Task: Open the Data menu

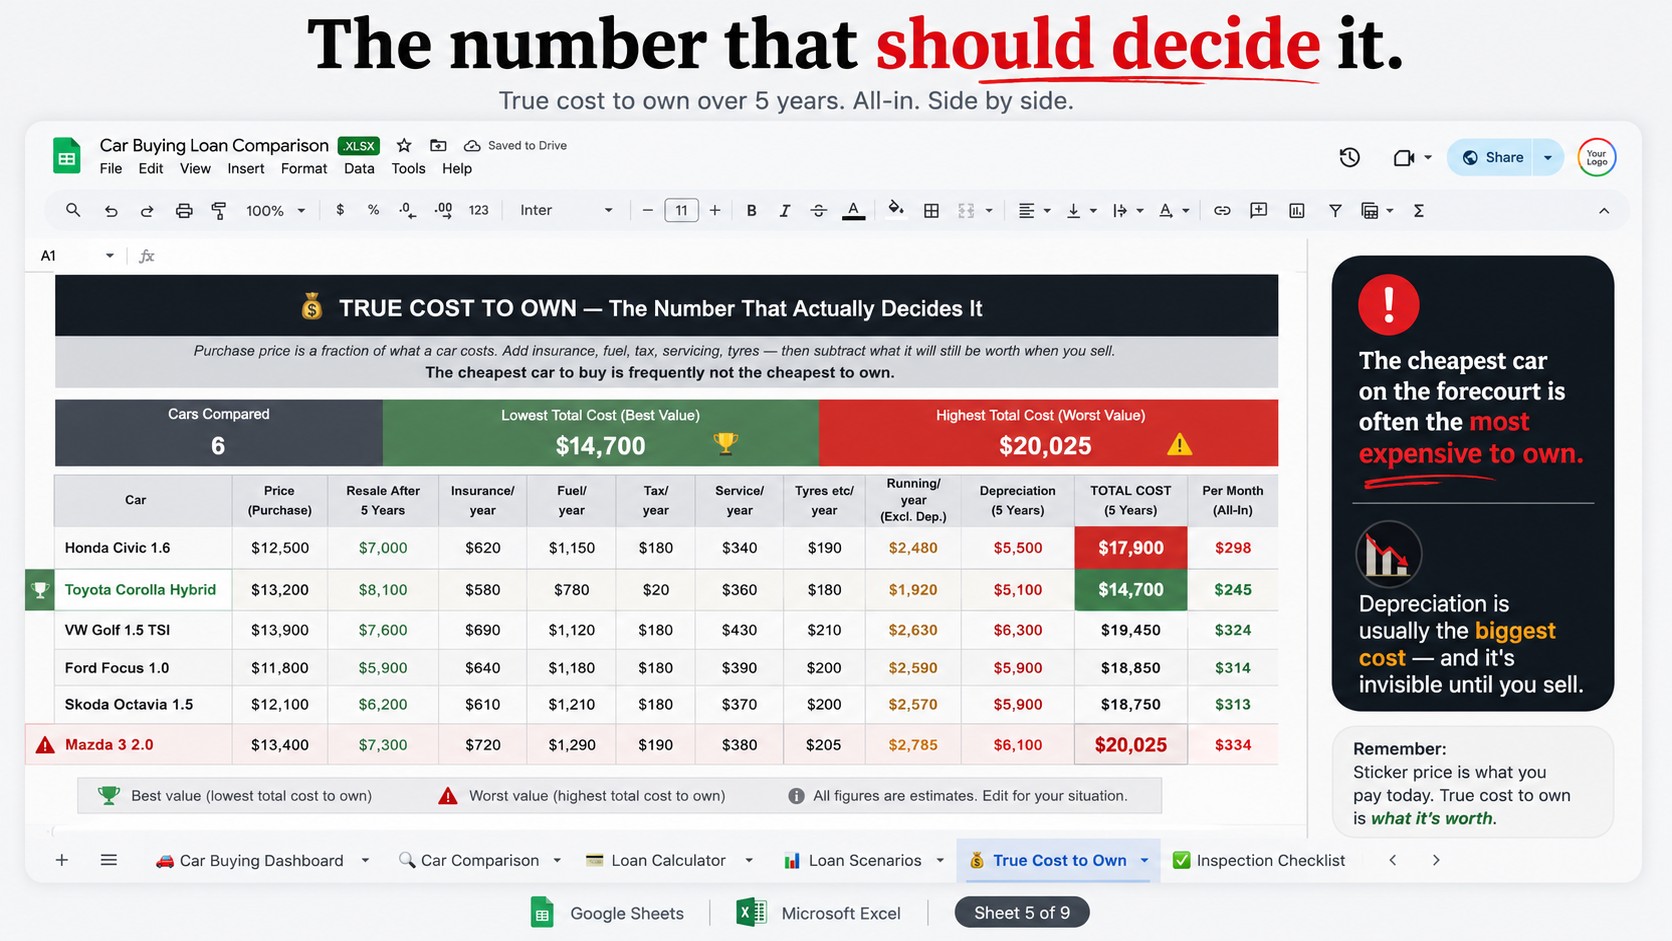Action: [x=359, y=169]
